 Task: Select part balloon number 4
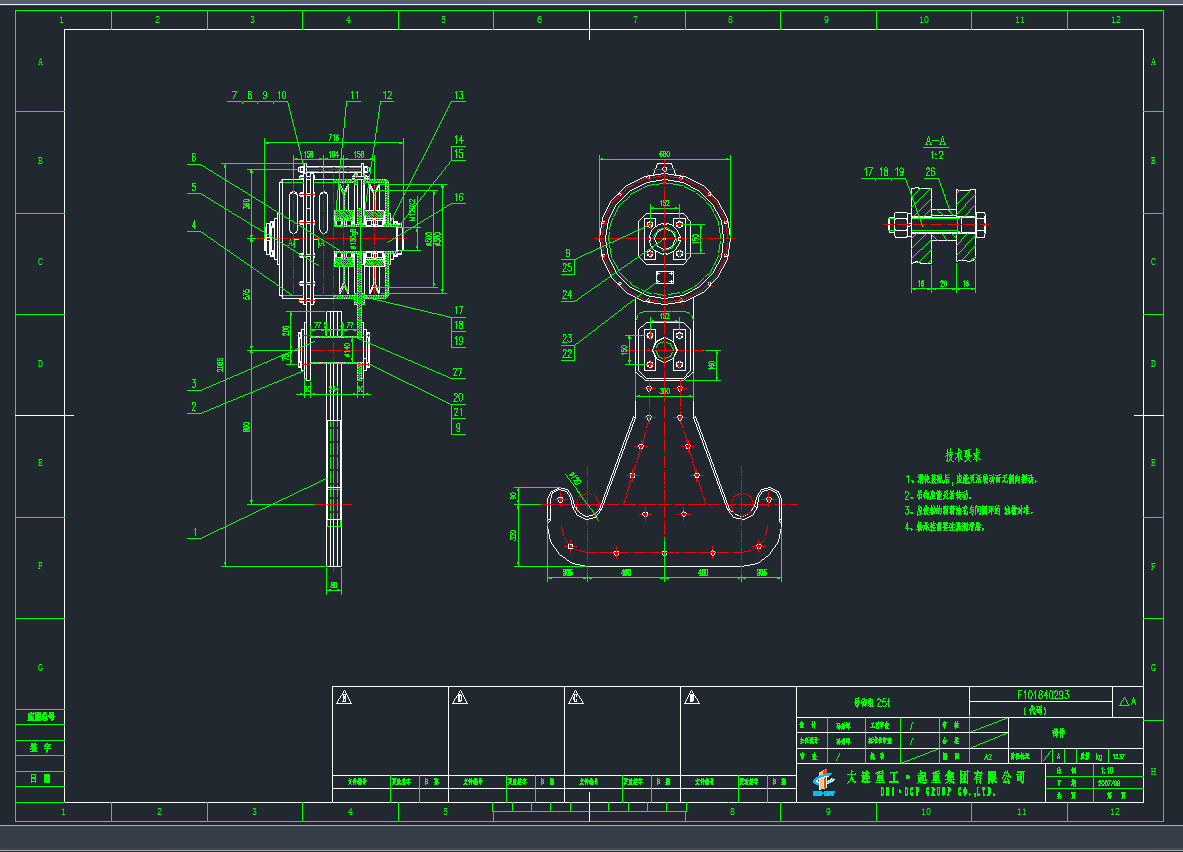click(x=194, y=225)
